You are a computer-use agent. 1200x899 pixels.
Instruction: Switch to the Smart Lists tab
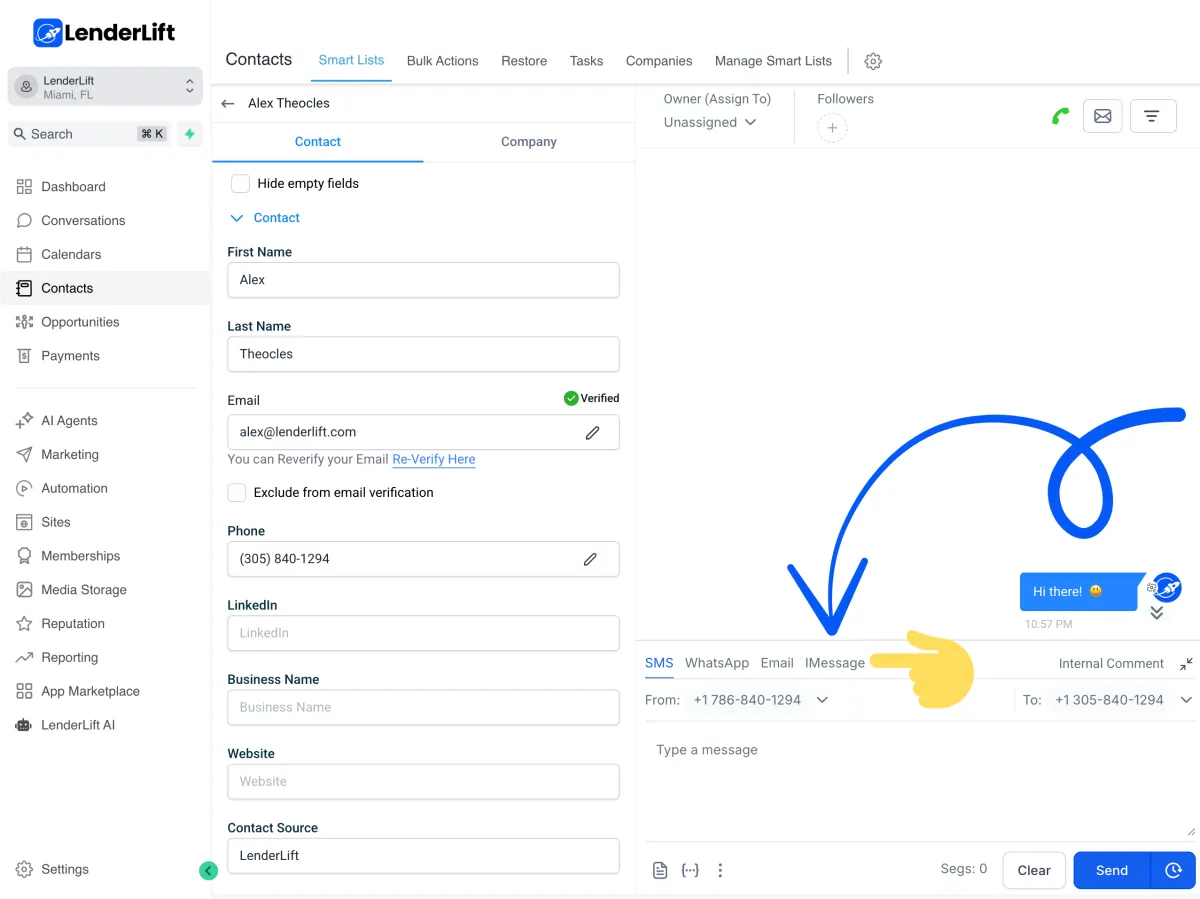click(351, 61)
